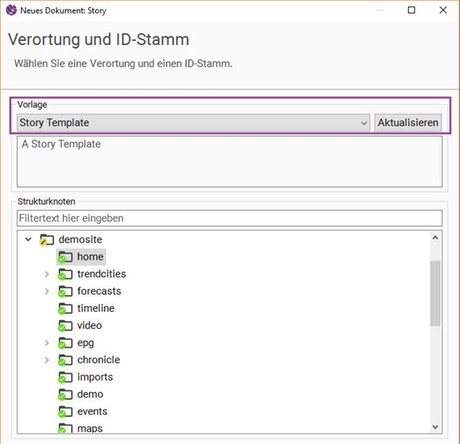The height and width of the screenshot is (444, 460).
Task: Click the 'A Story Template' description box
Action: click(x=230, y=162)
